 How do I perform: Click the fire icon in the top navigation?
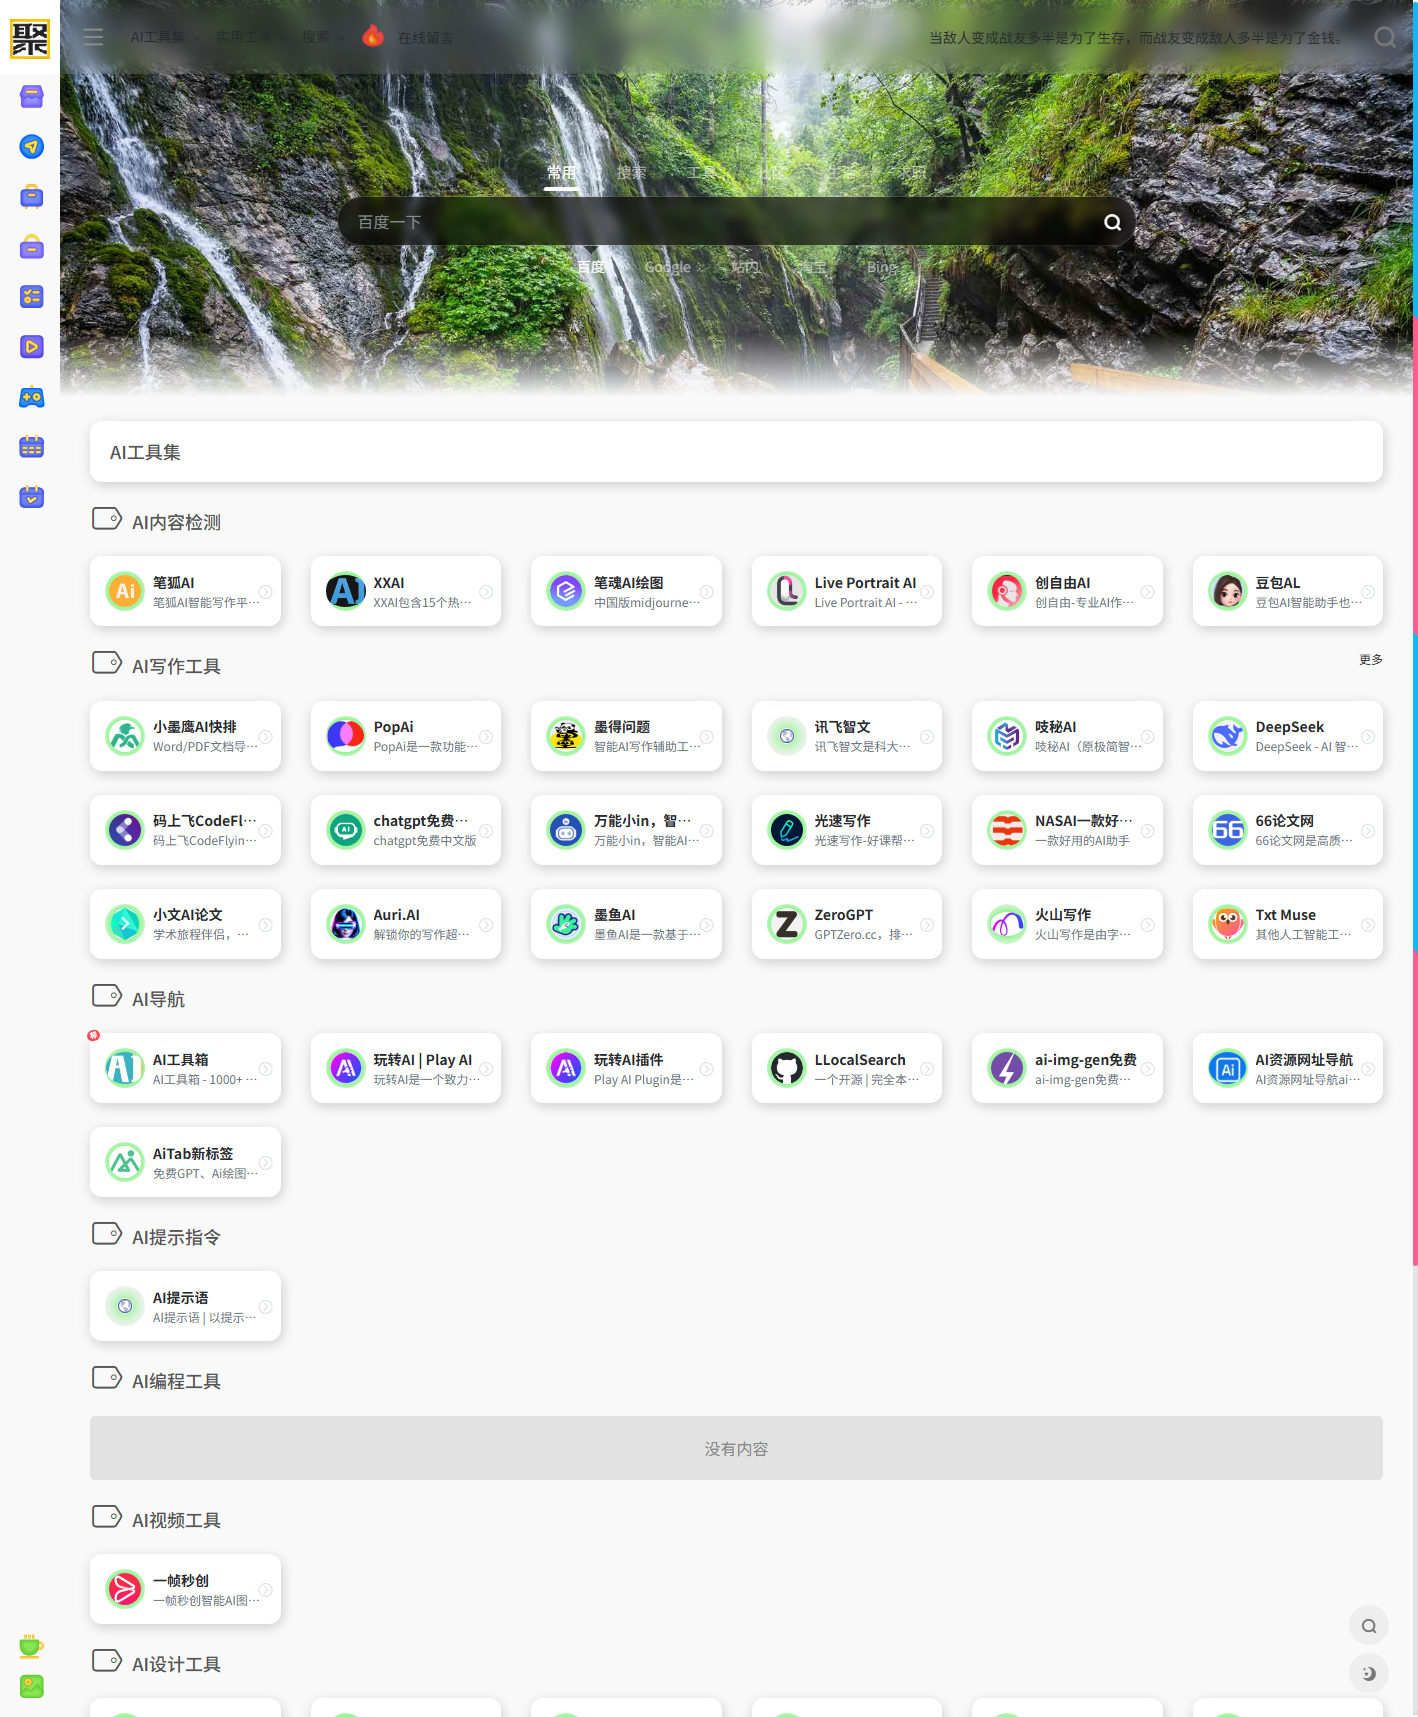click(373, 37)
